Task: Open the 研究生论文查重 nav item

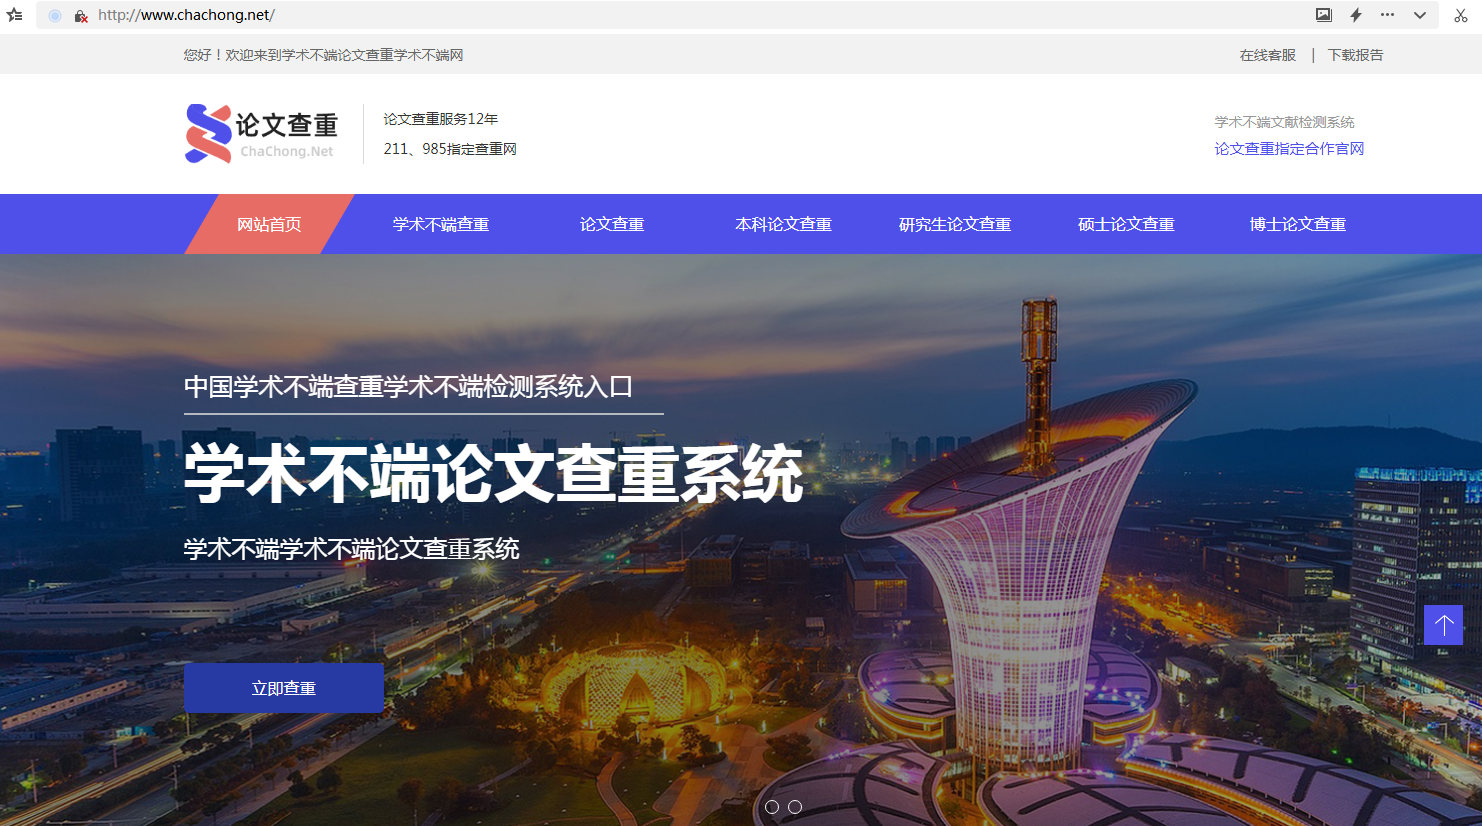Action: click(955, 224)
